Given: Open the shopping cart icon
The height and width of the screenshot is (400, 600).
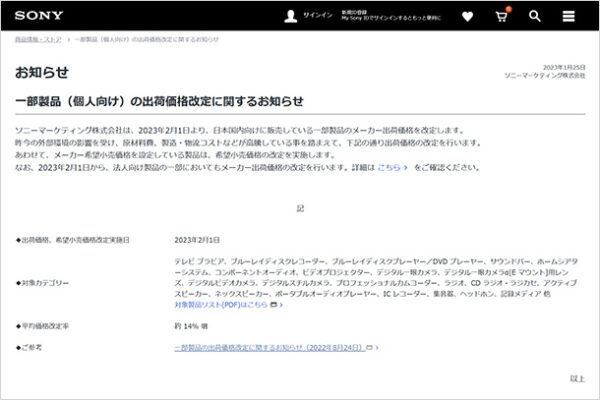Looking at the screenshot, I should [502, 16].
